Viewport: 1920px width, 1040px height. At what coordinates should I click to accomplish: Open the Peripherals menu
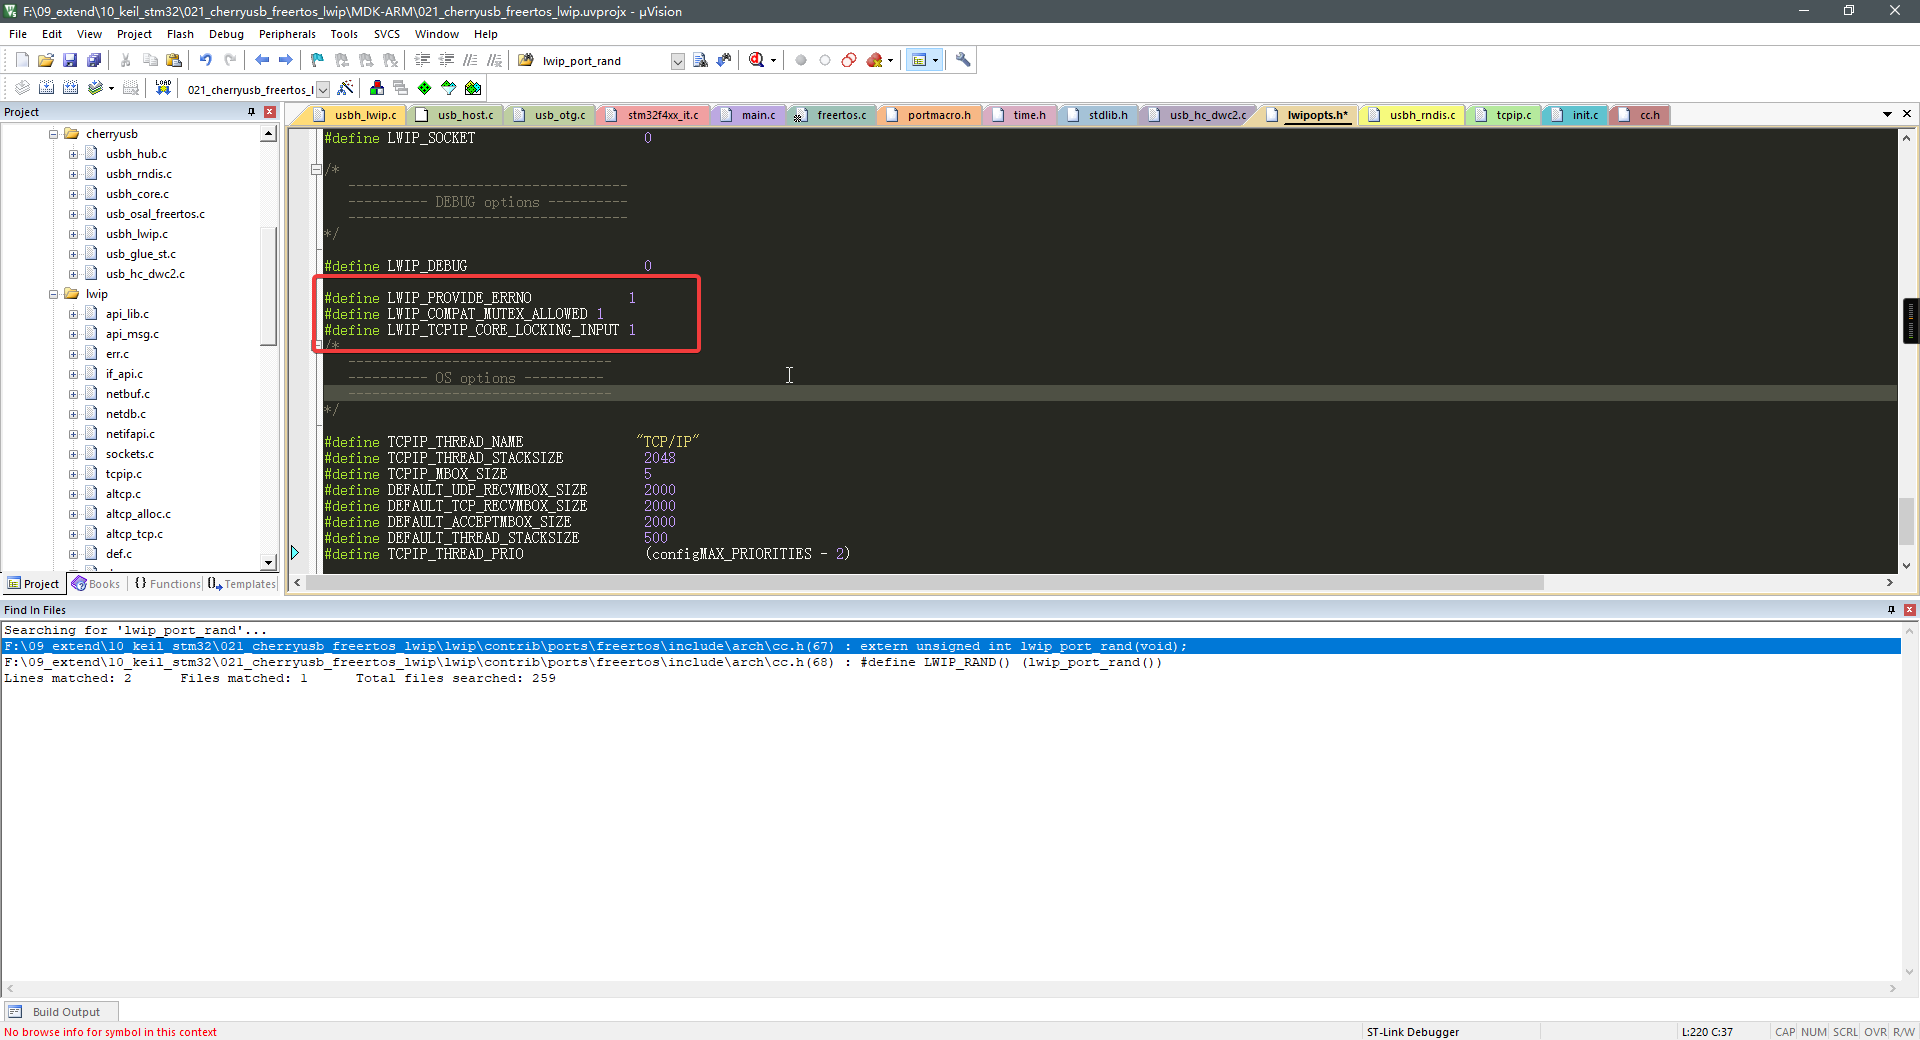pyautogui.click(x=287, y=33)
